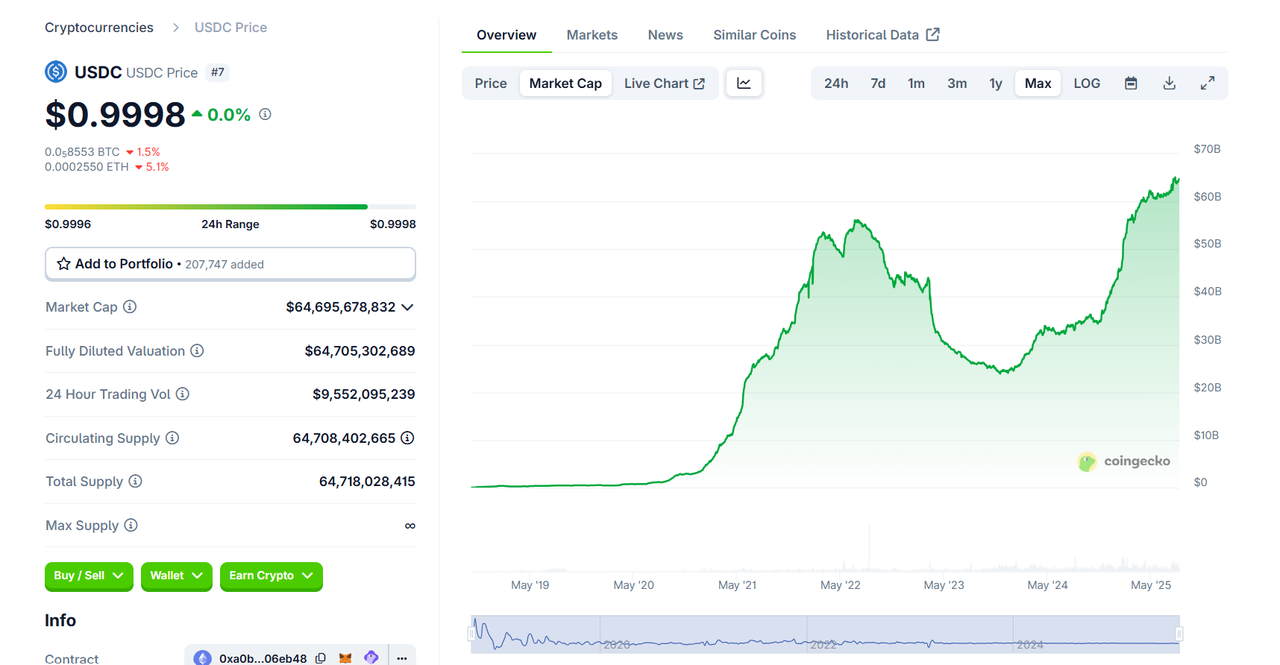Screen dimensions: 1280x665
Task: Set the chart range to 1y
Action: [x=996, y=83]
